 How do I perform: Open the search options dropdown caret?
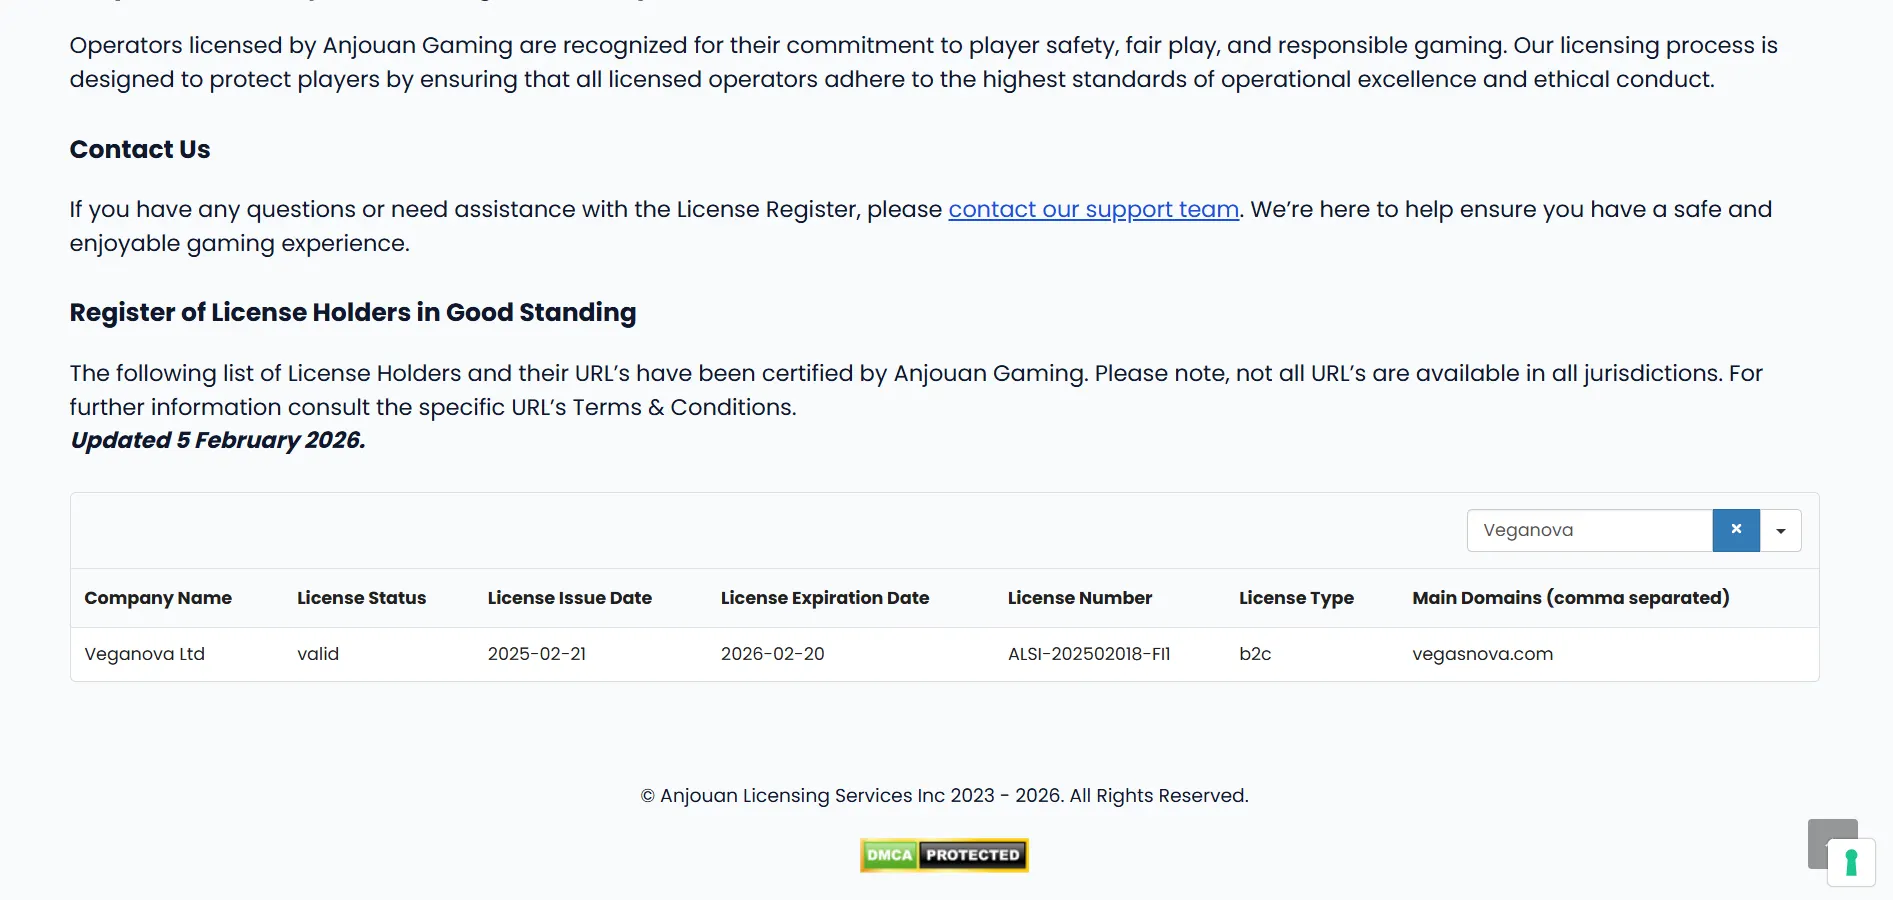[x=1781, y=530]
